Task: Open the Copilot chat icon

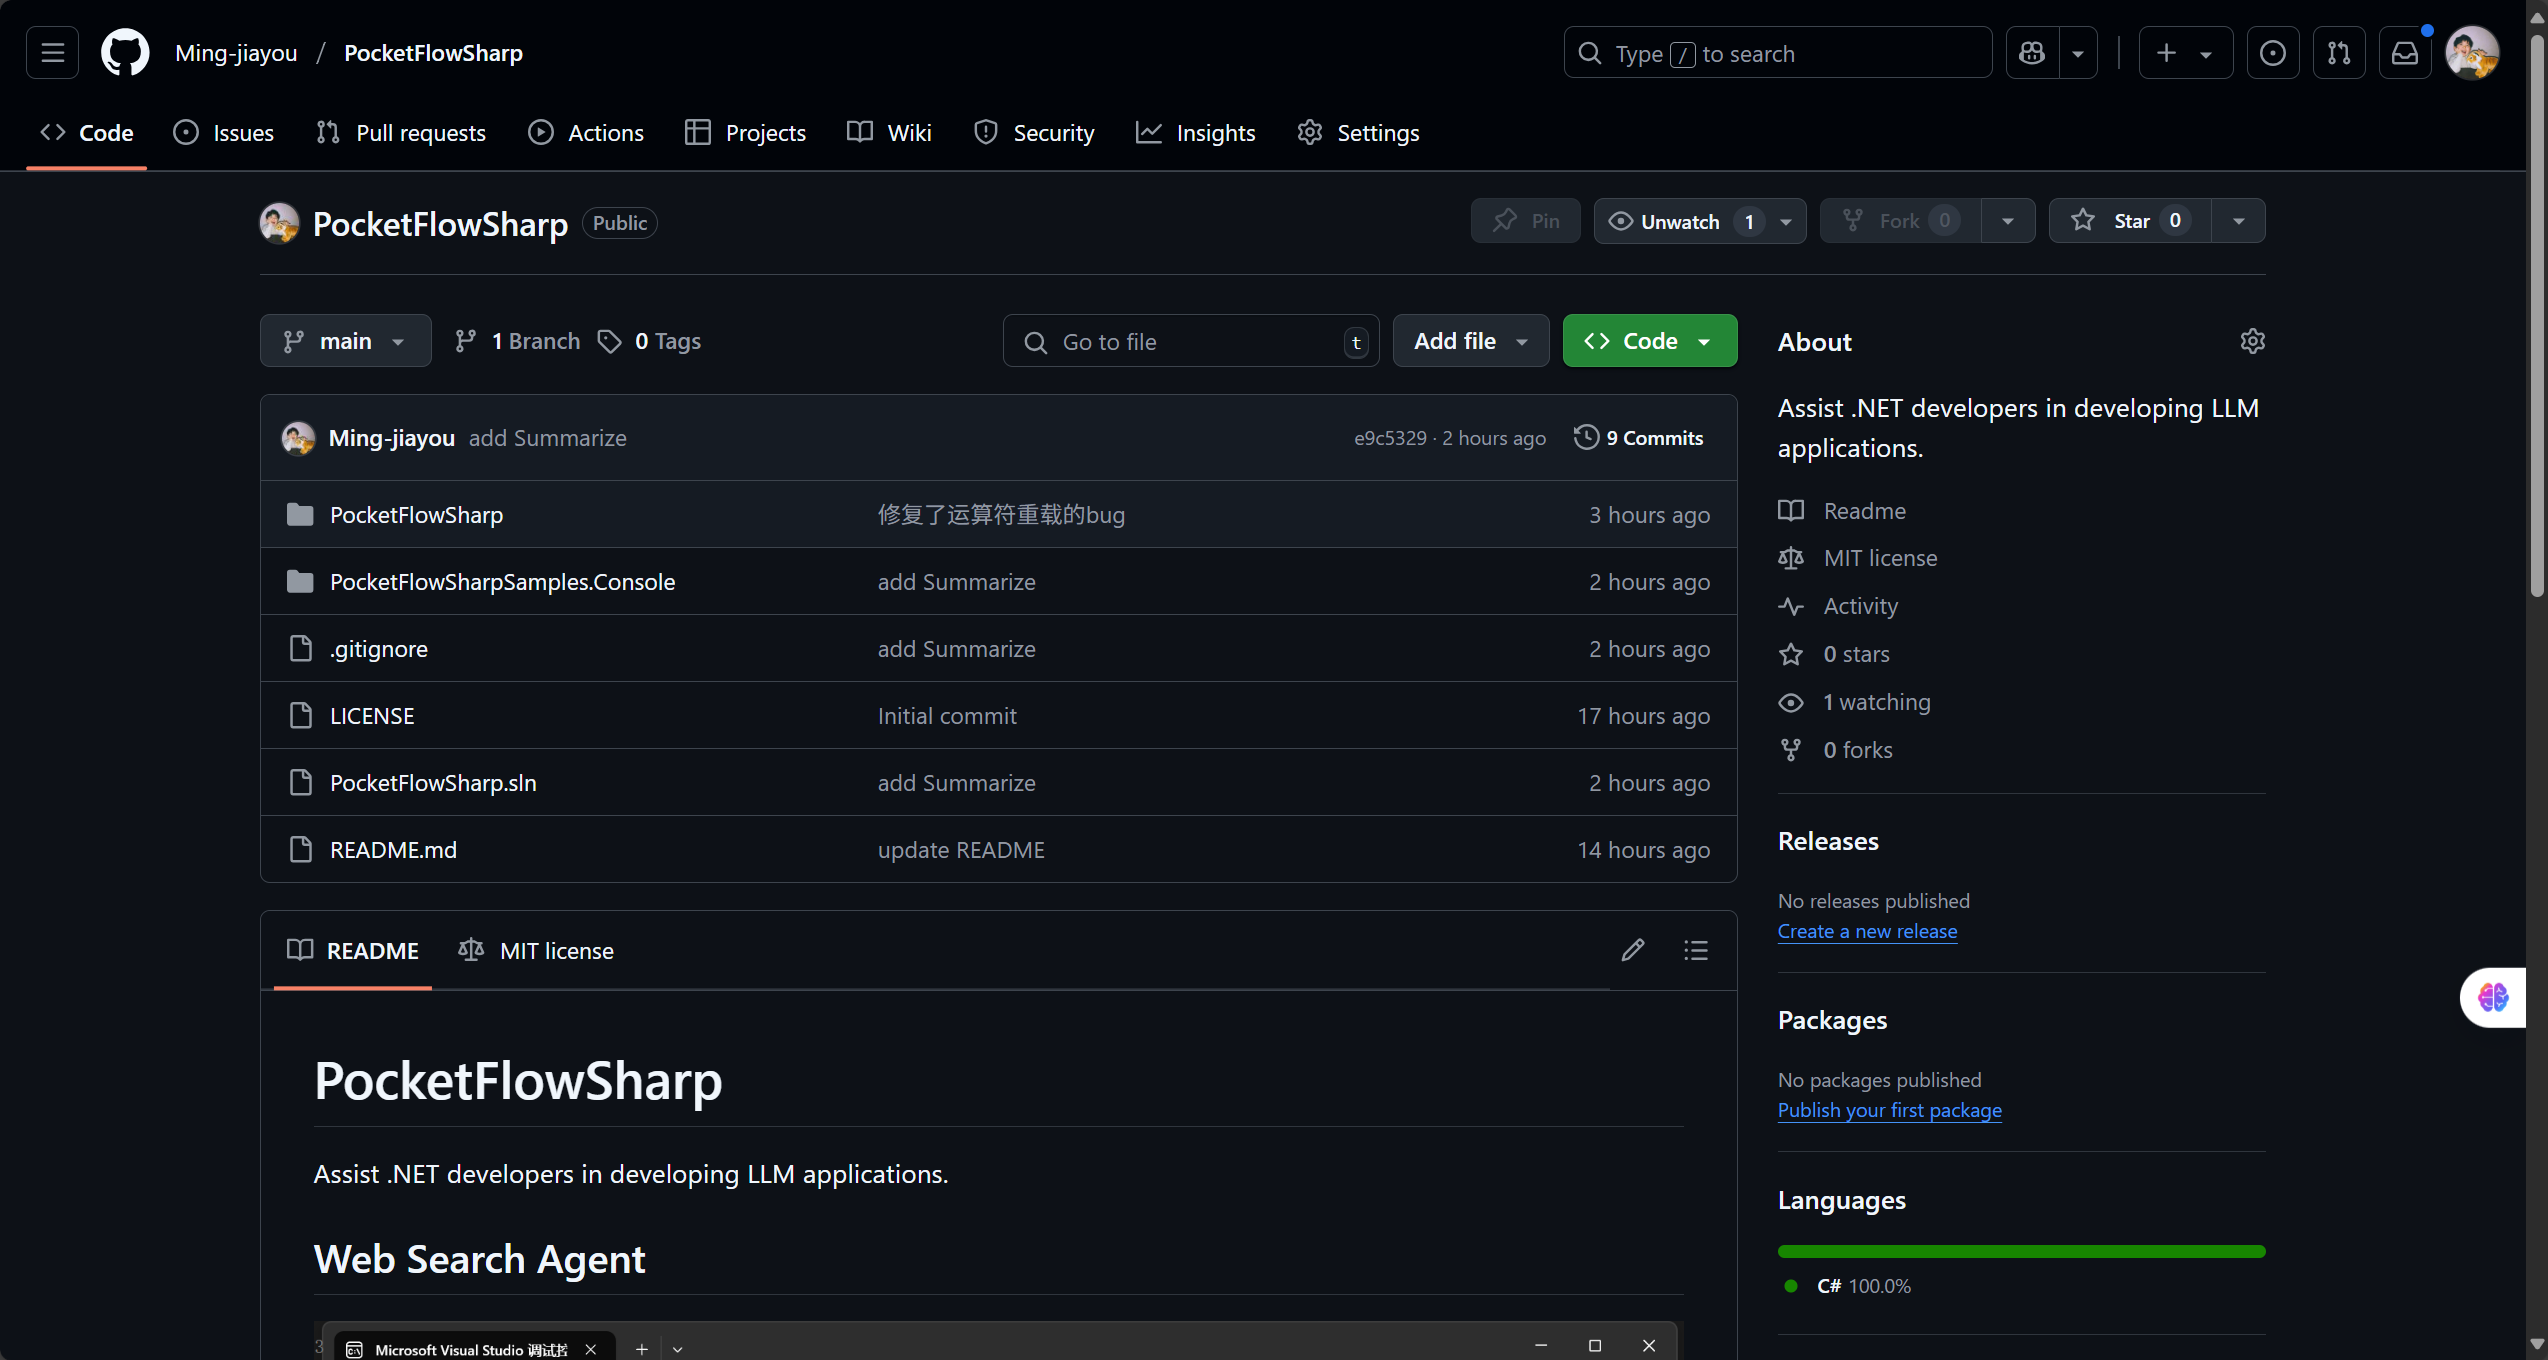Action: pos(2032,53)
